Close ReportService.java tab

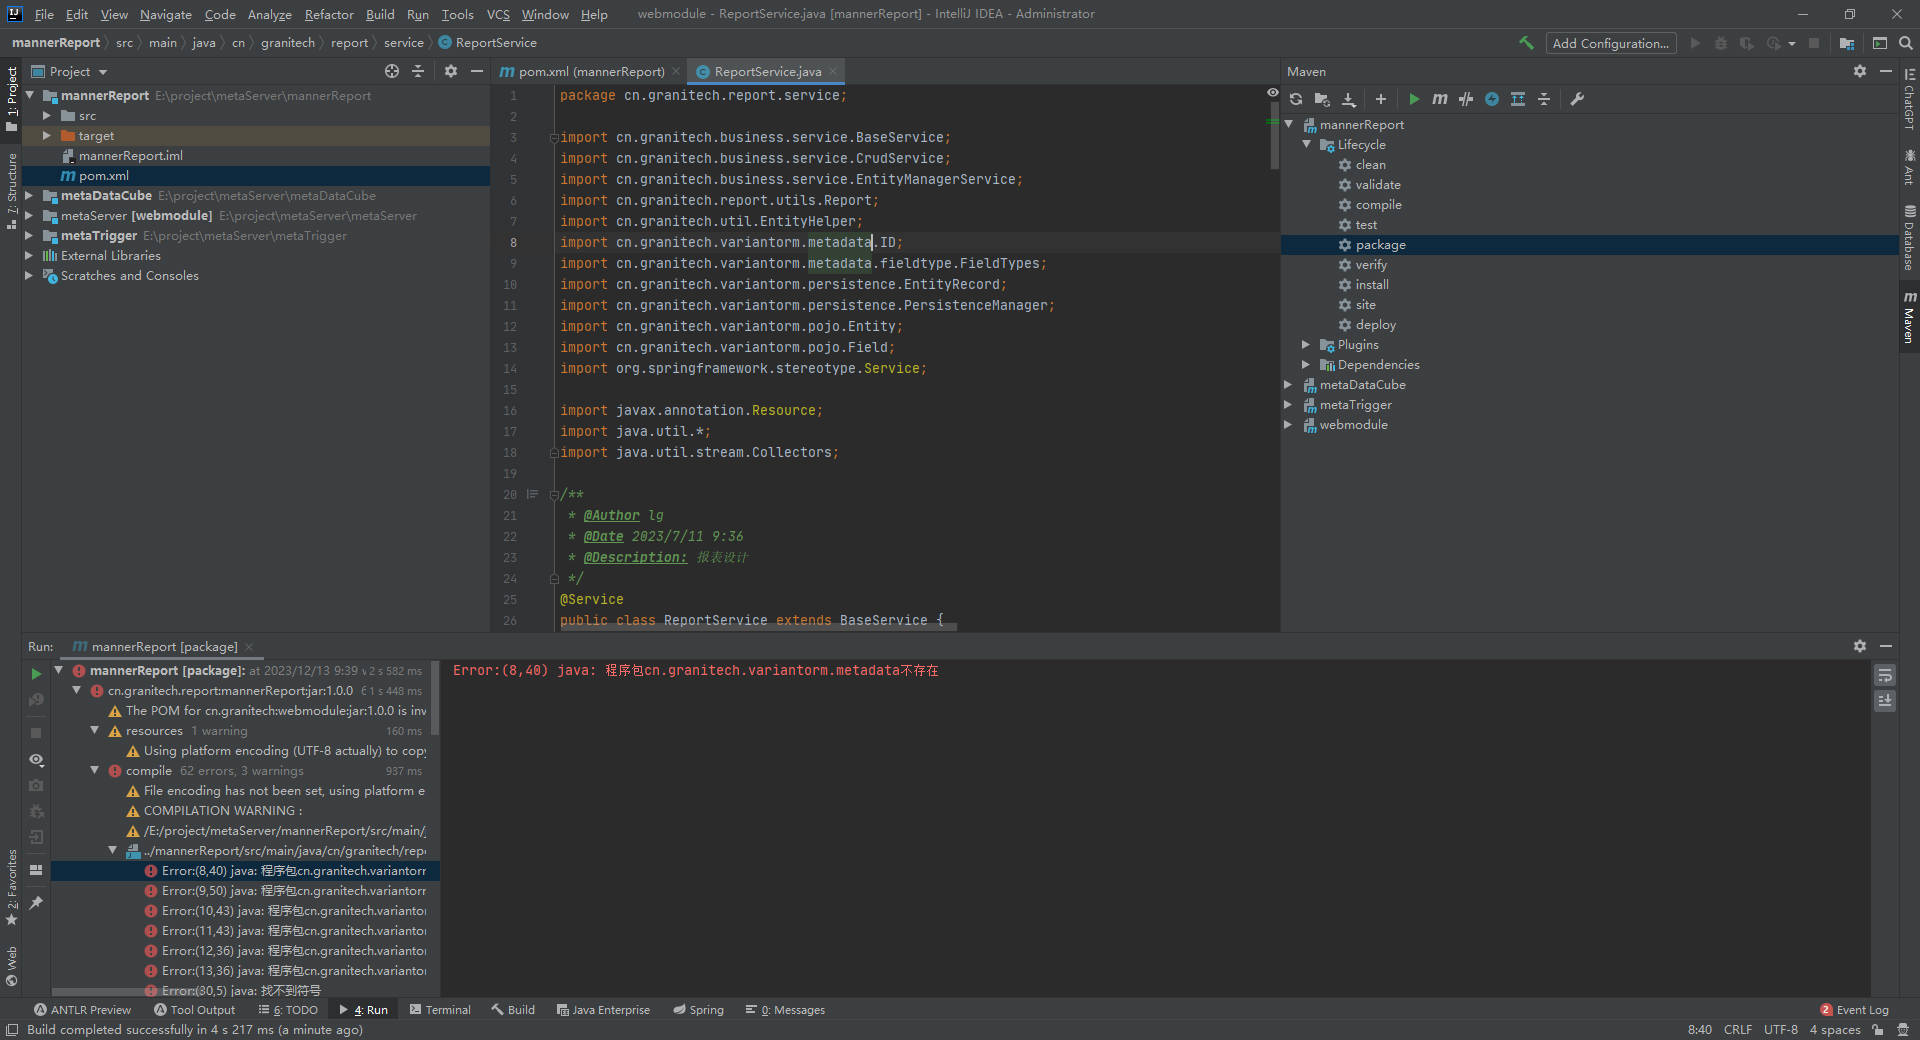tap(833, 71)
